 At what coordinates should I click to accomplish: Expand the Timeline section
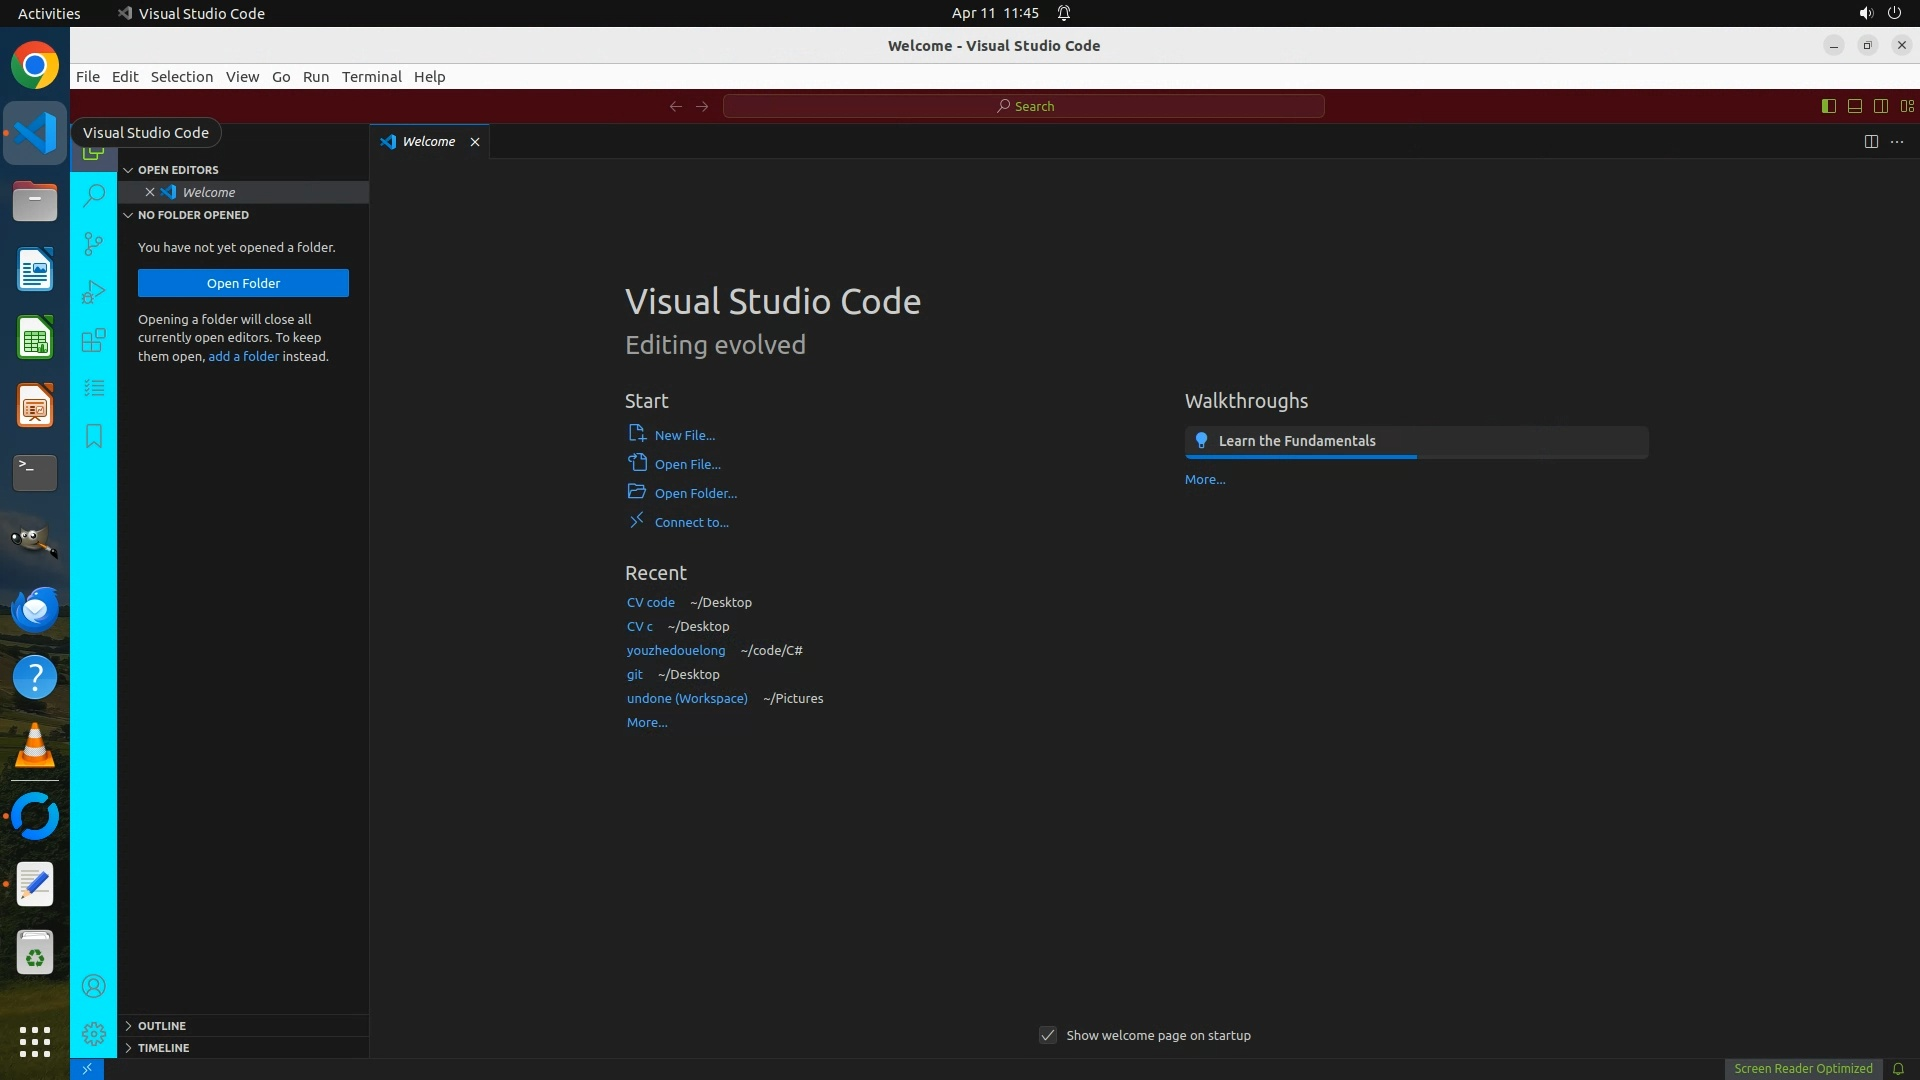pyautogui.click(x=163, y=1048)
